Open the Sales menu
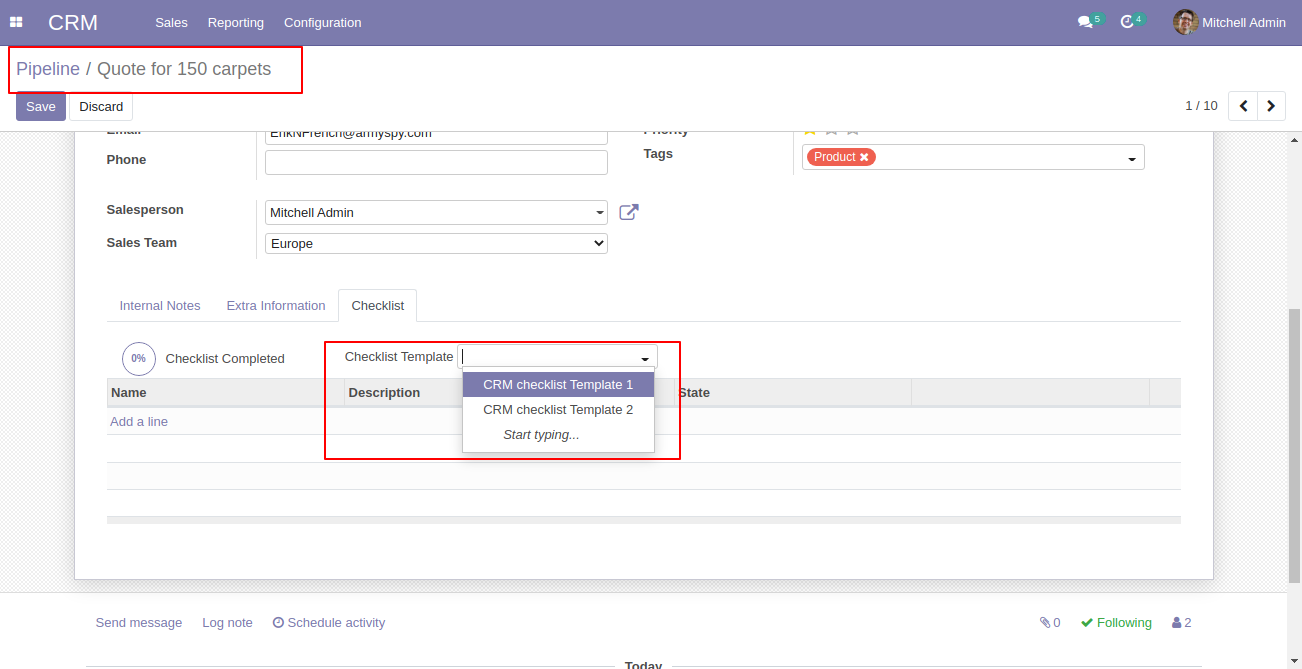This screenshot has width=1302, height=669. [171, 22]
